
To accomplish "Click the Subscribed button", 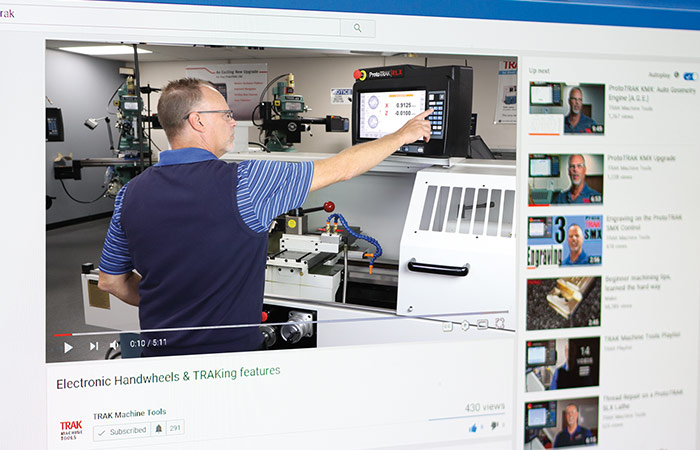I will pos(122,432).
